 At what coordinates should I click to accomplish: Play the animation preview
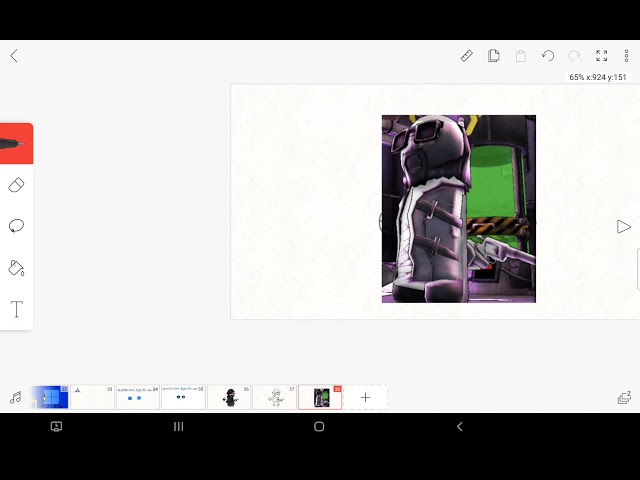click(x=624, y=227)
